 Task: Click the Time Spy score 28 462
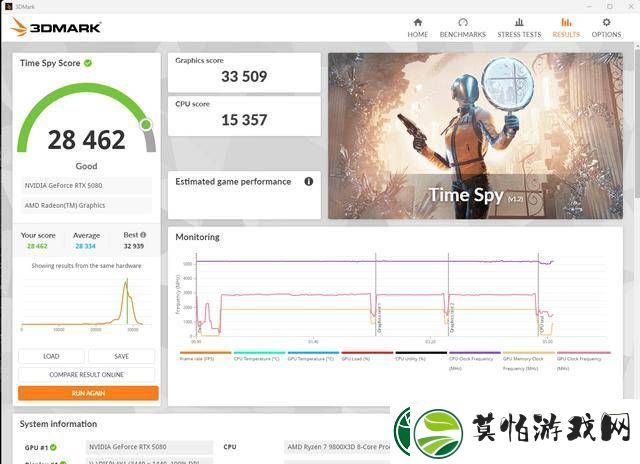click(x=87, y=140)
